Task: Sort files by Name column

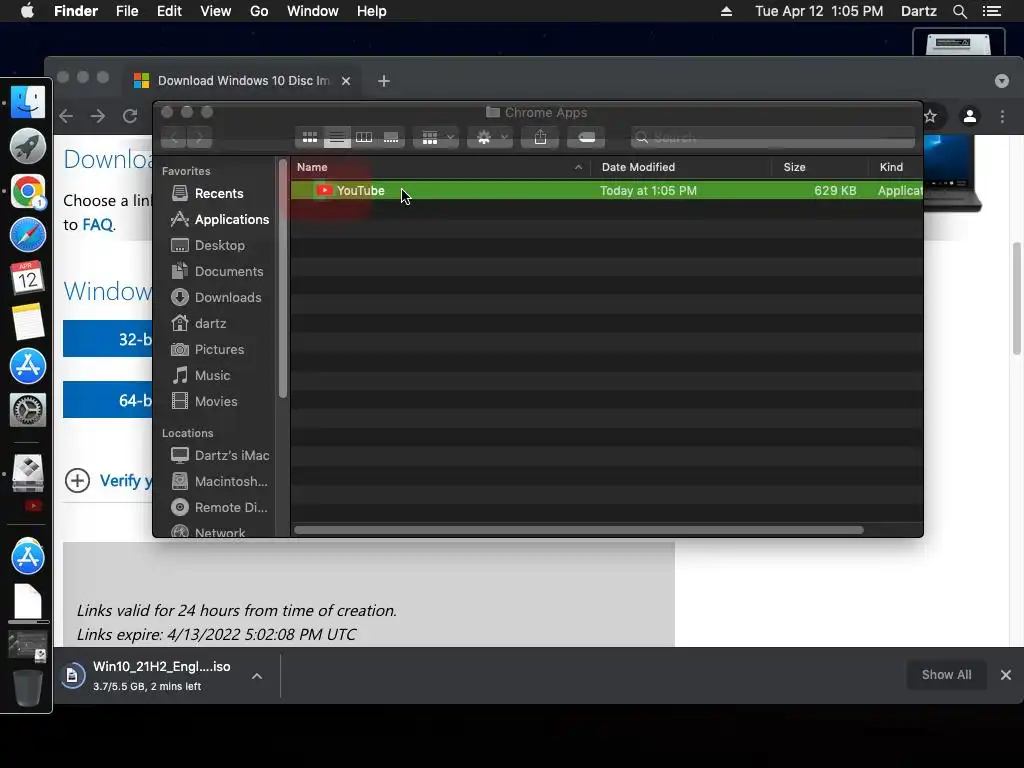Action: coord(441,167)
